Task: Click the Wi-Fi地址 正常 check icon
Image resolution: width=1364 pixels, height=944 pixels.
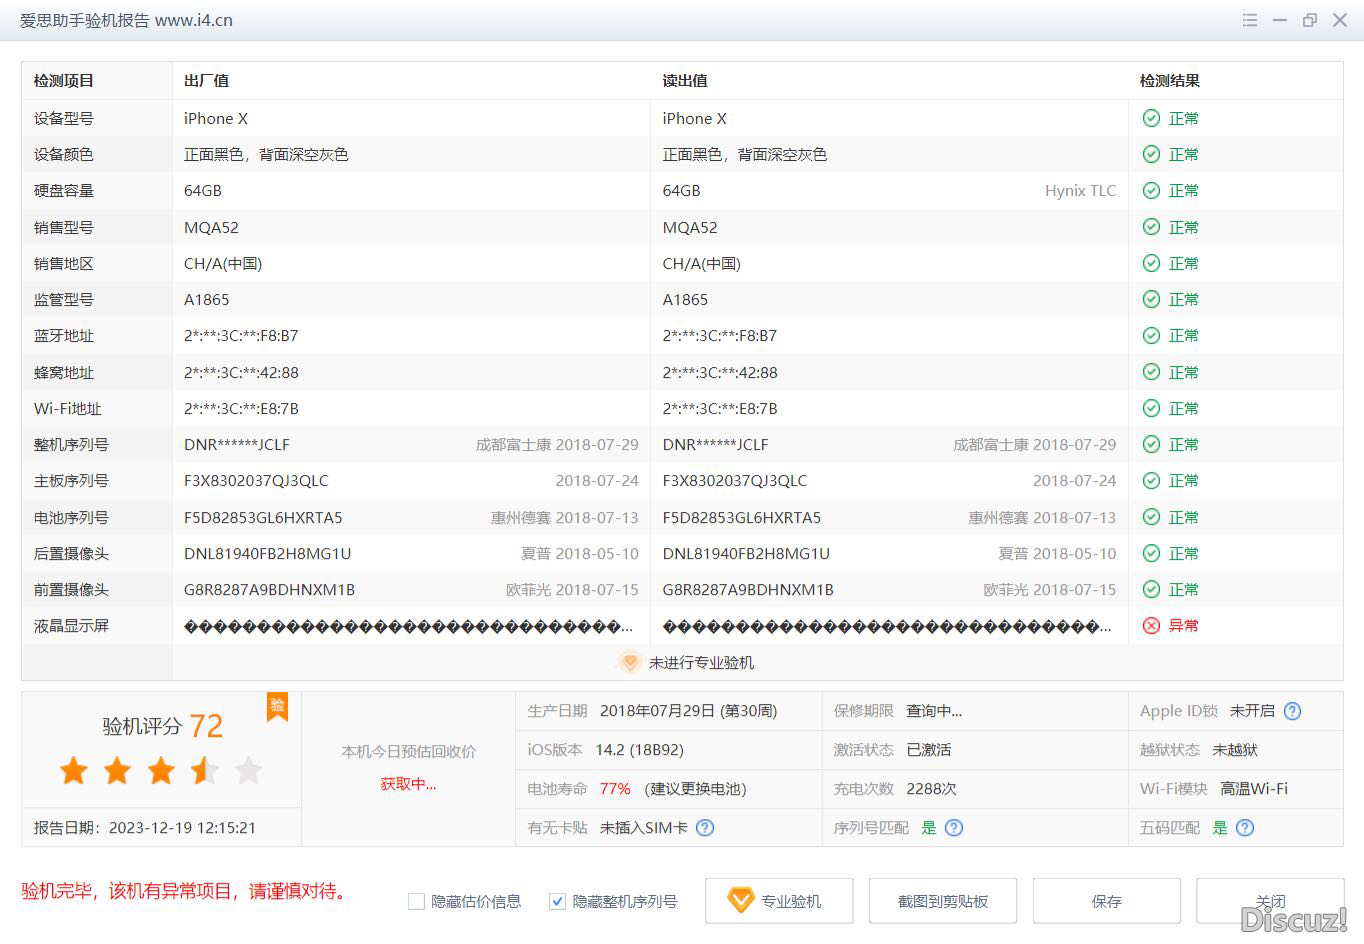Action: 1151,408
